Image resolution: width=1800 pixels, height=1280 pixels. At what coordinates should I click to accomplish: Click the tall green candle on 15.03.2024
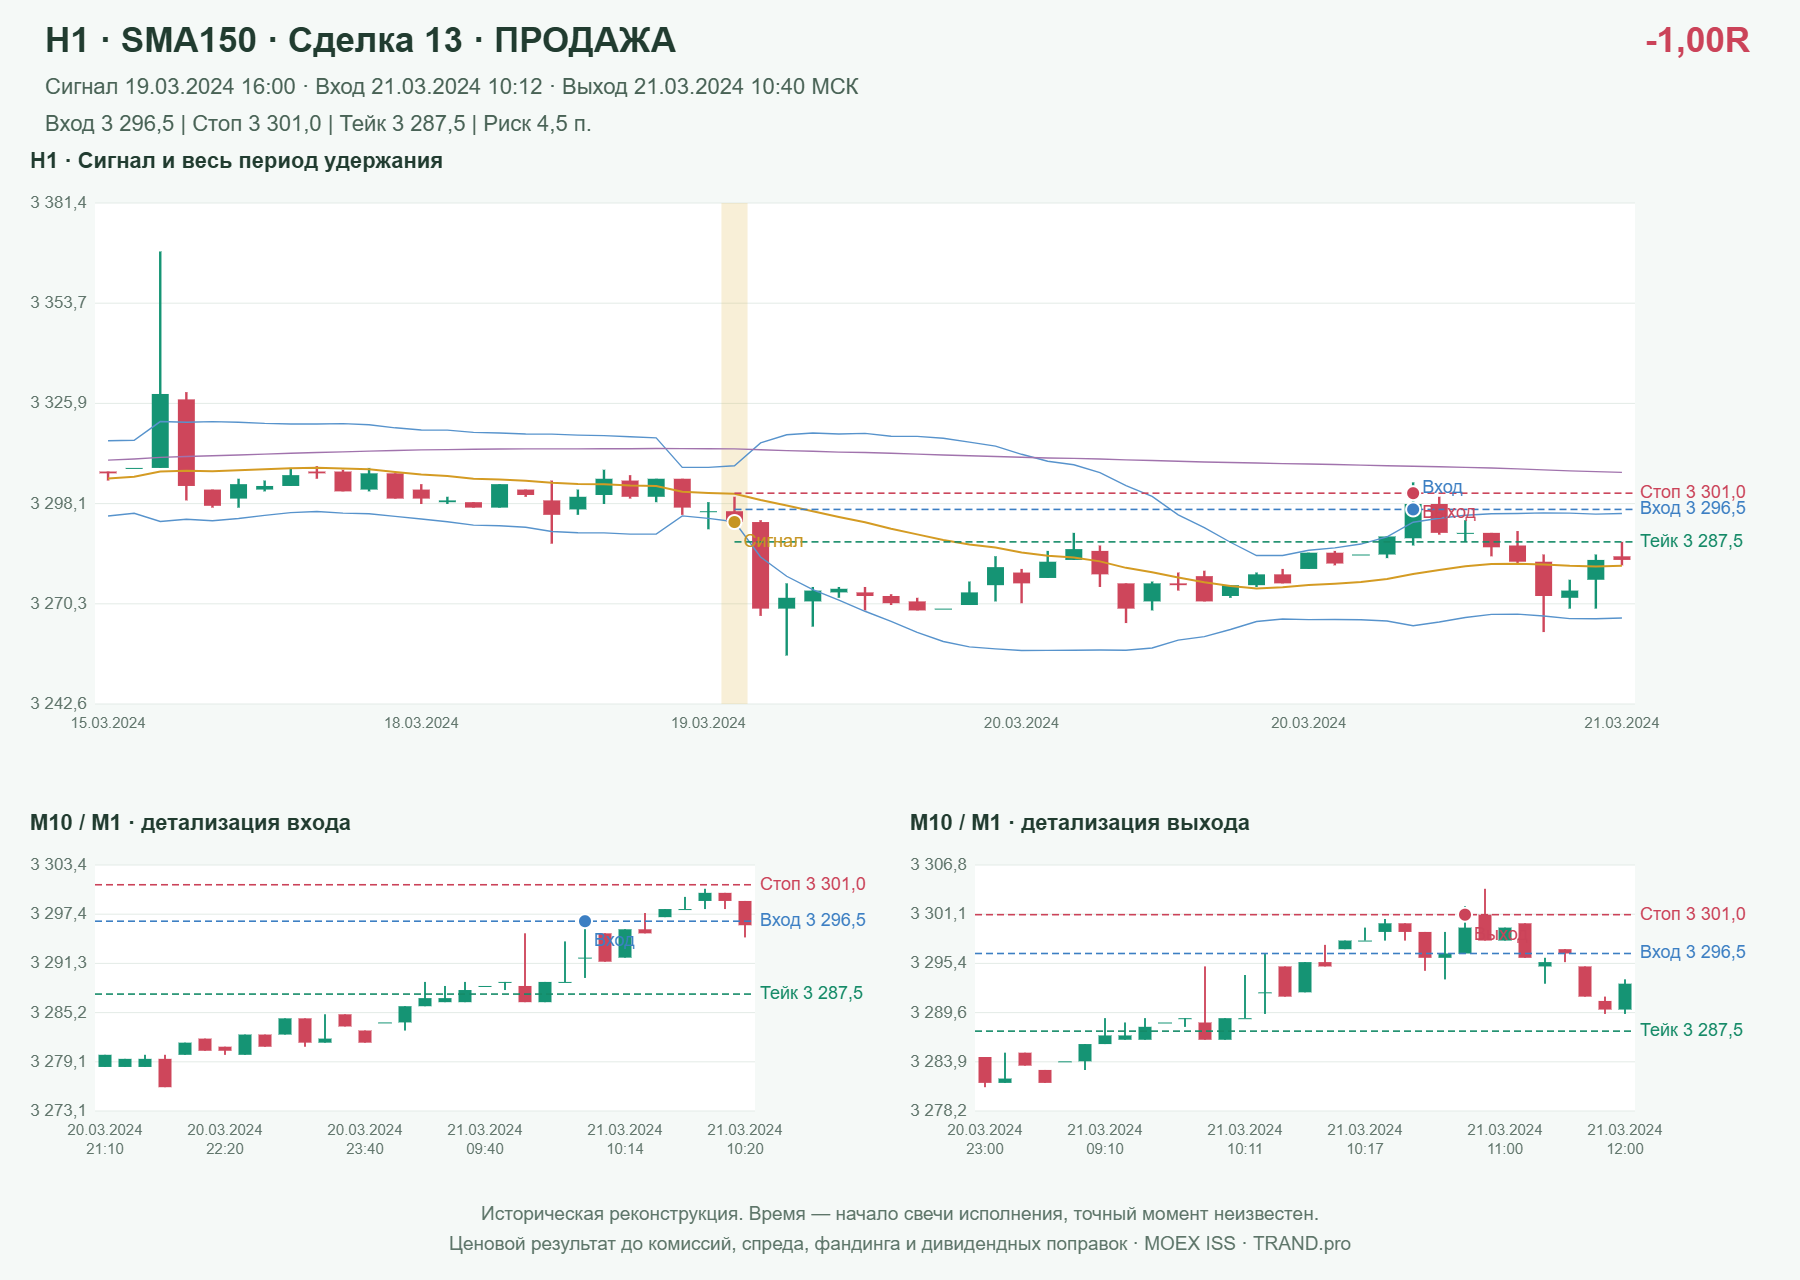pos(160,360)
